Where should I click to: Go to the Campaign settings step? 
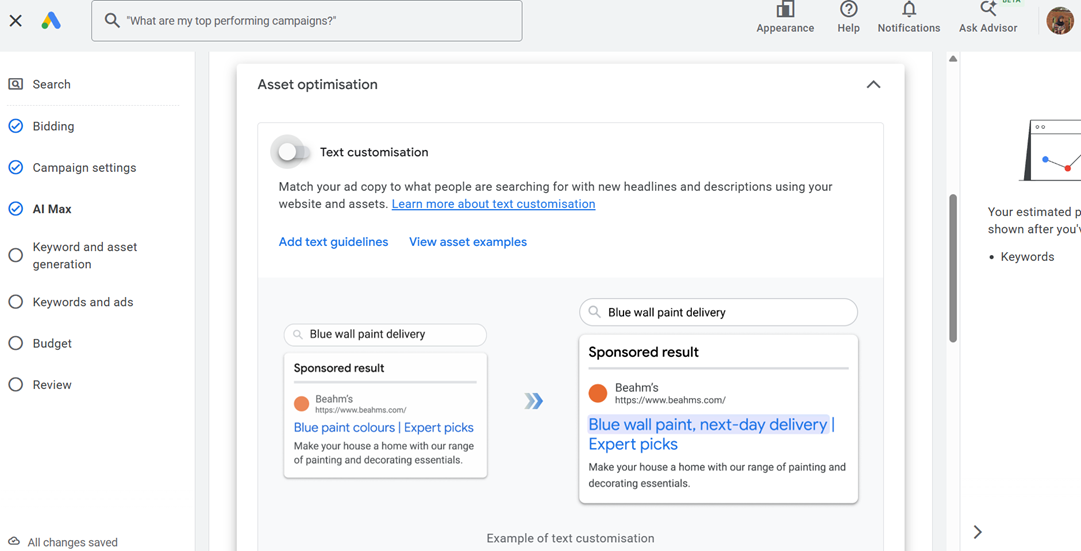(84, 168)
